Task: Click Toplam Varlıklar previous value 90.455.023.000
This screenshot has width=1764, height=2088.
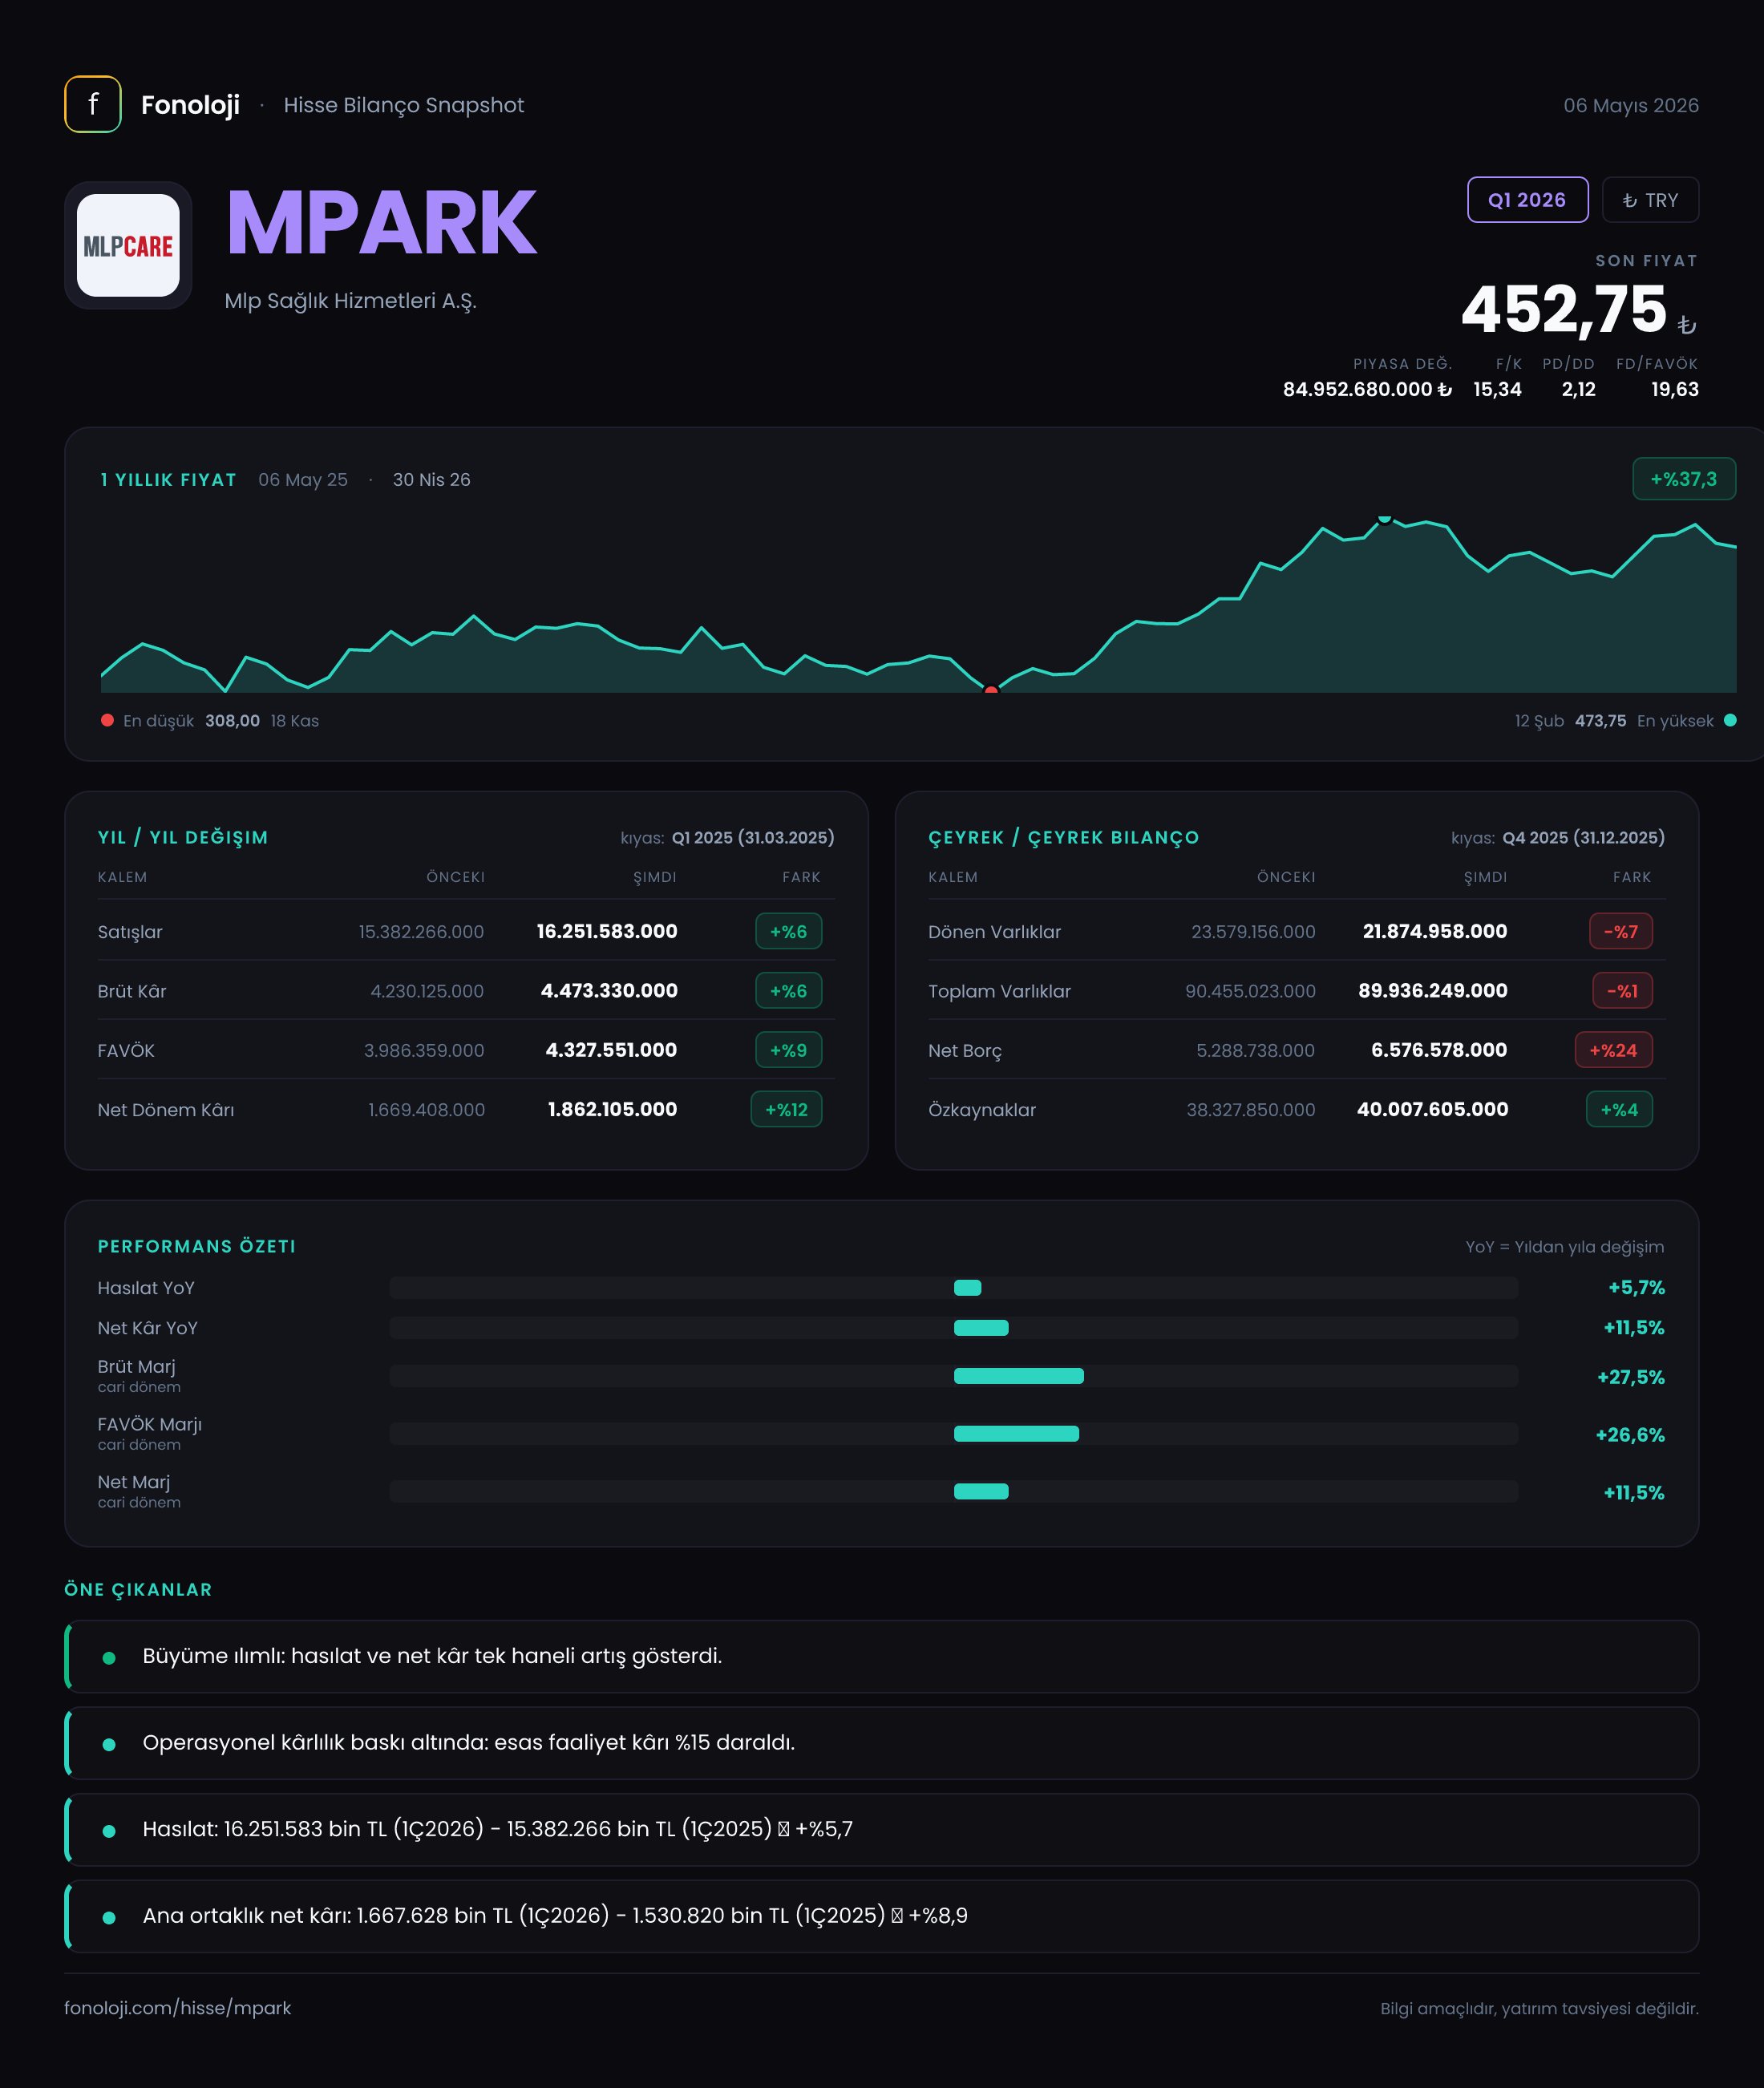Action: coord(1250,991)
